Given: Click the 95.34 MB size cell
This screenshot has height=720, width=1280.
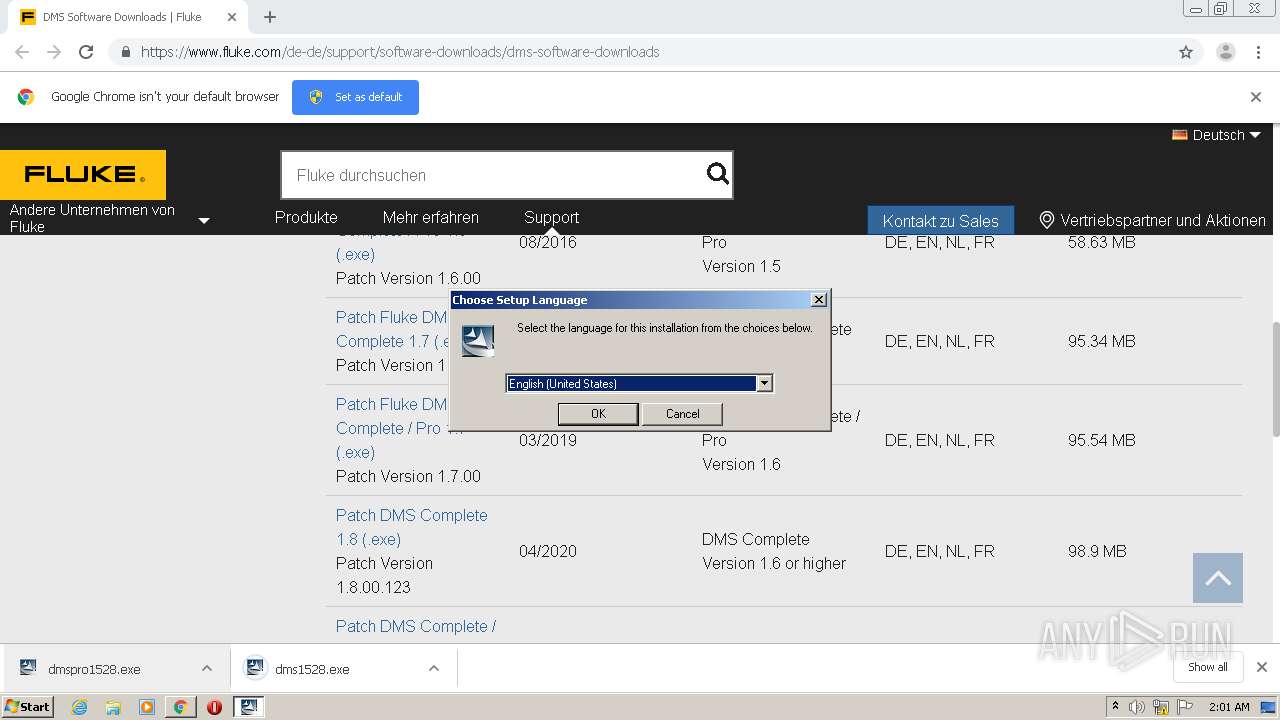Looking at the screenshot, I should 1102,341.
